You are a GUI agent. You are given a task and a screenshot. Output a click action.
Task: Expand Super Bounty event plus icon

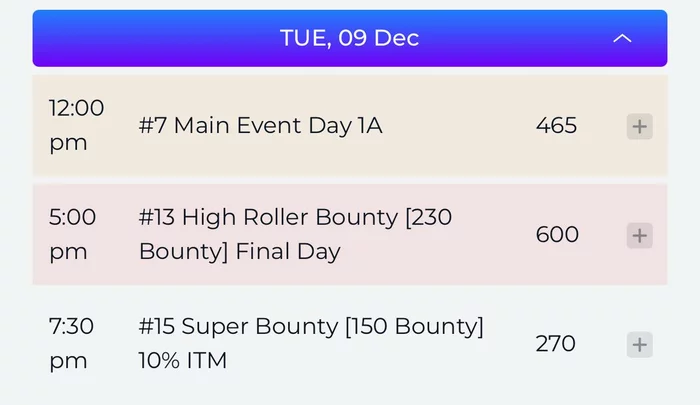640,345
